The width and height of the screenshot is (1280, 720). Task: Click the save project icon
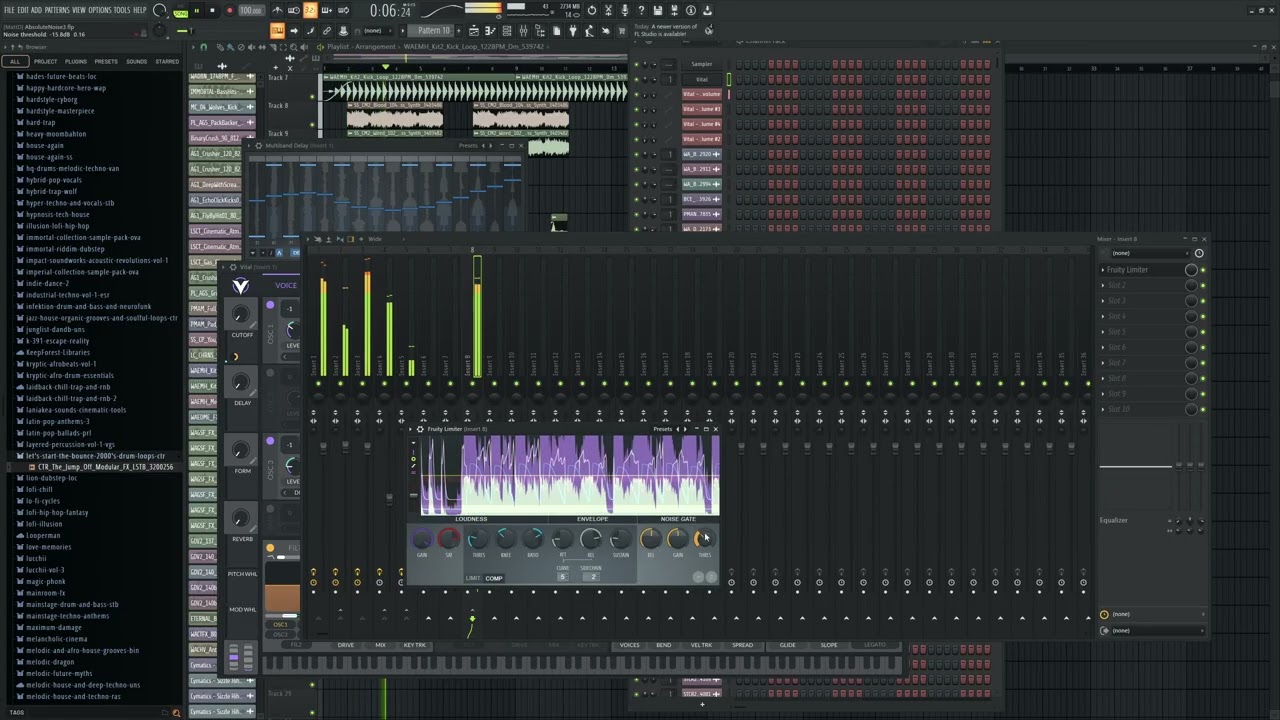pos(657,10)
